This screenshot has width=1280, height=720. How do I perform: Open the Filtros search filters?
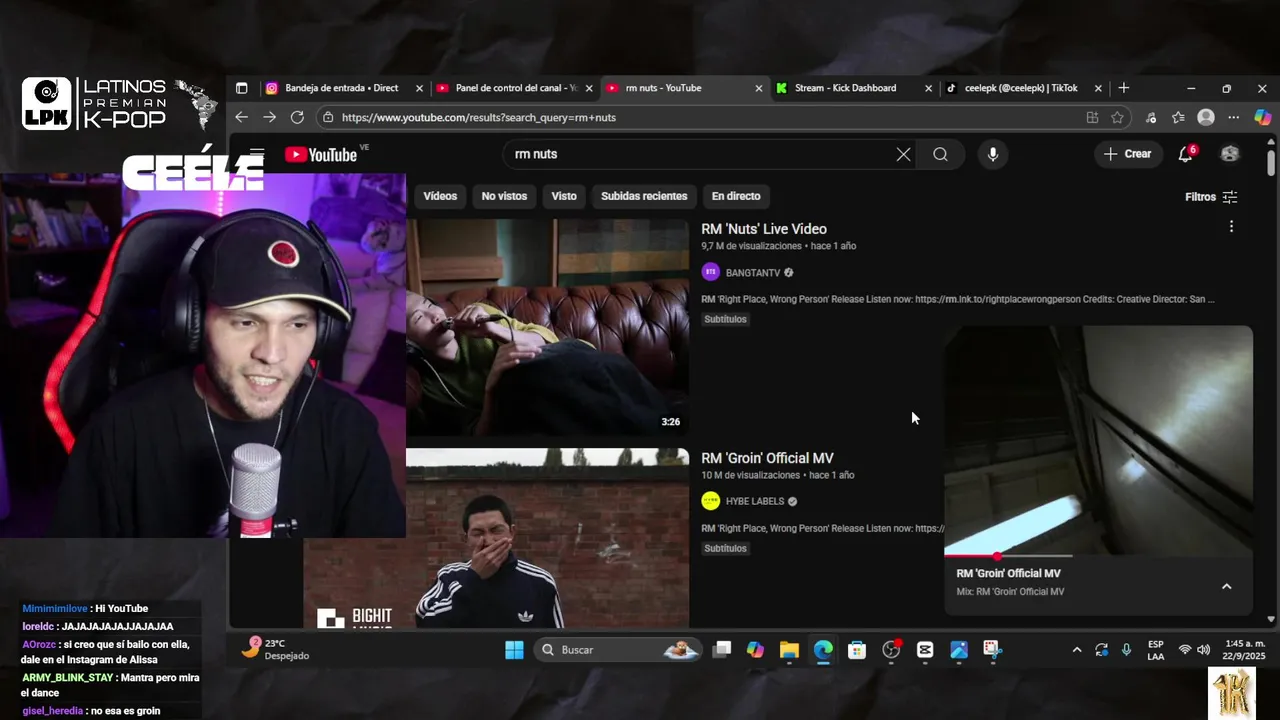click(1211, 197)
